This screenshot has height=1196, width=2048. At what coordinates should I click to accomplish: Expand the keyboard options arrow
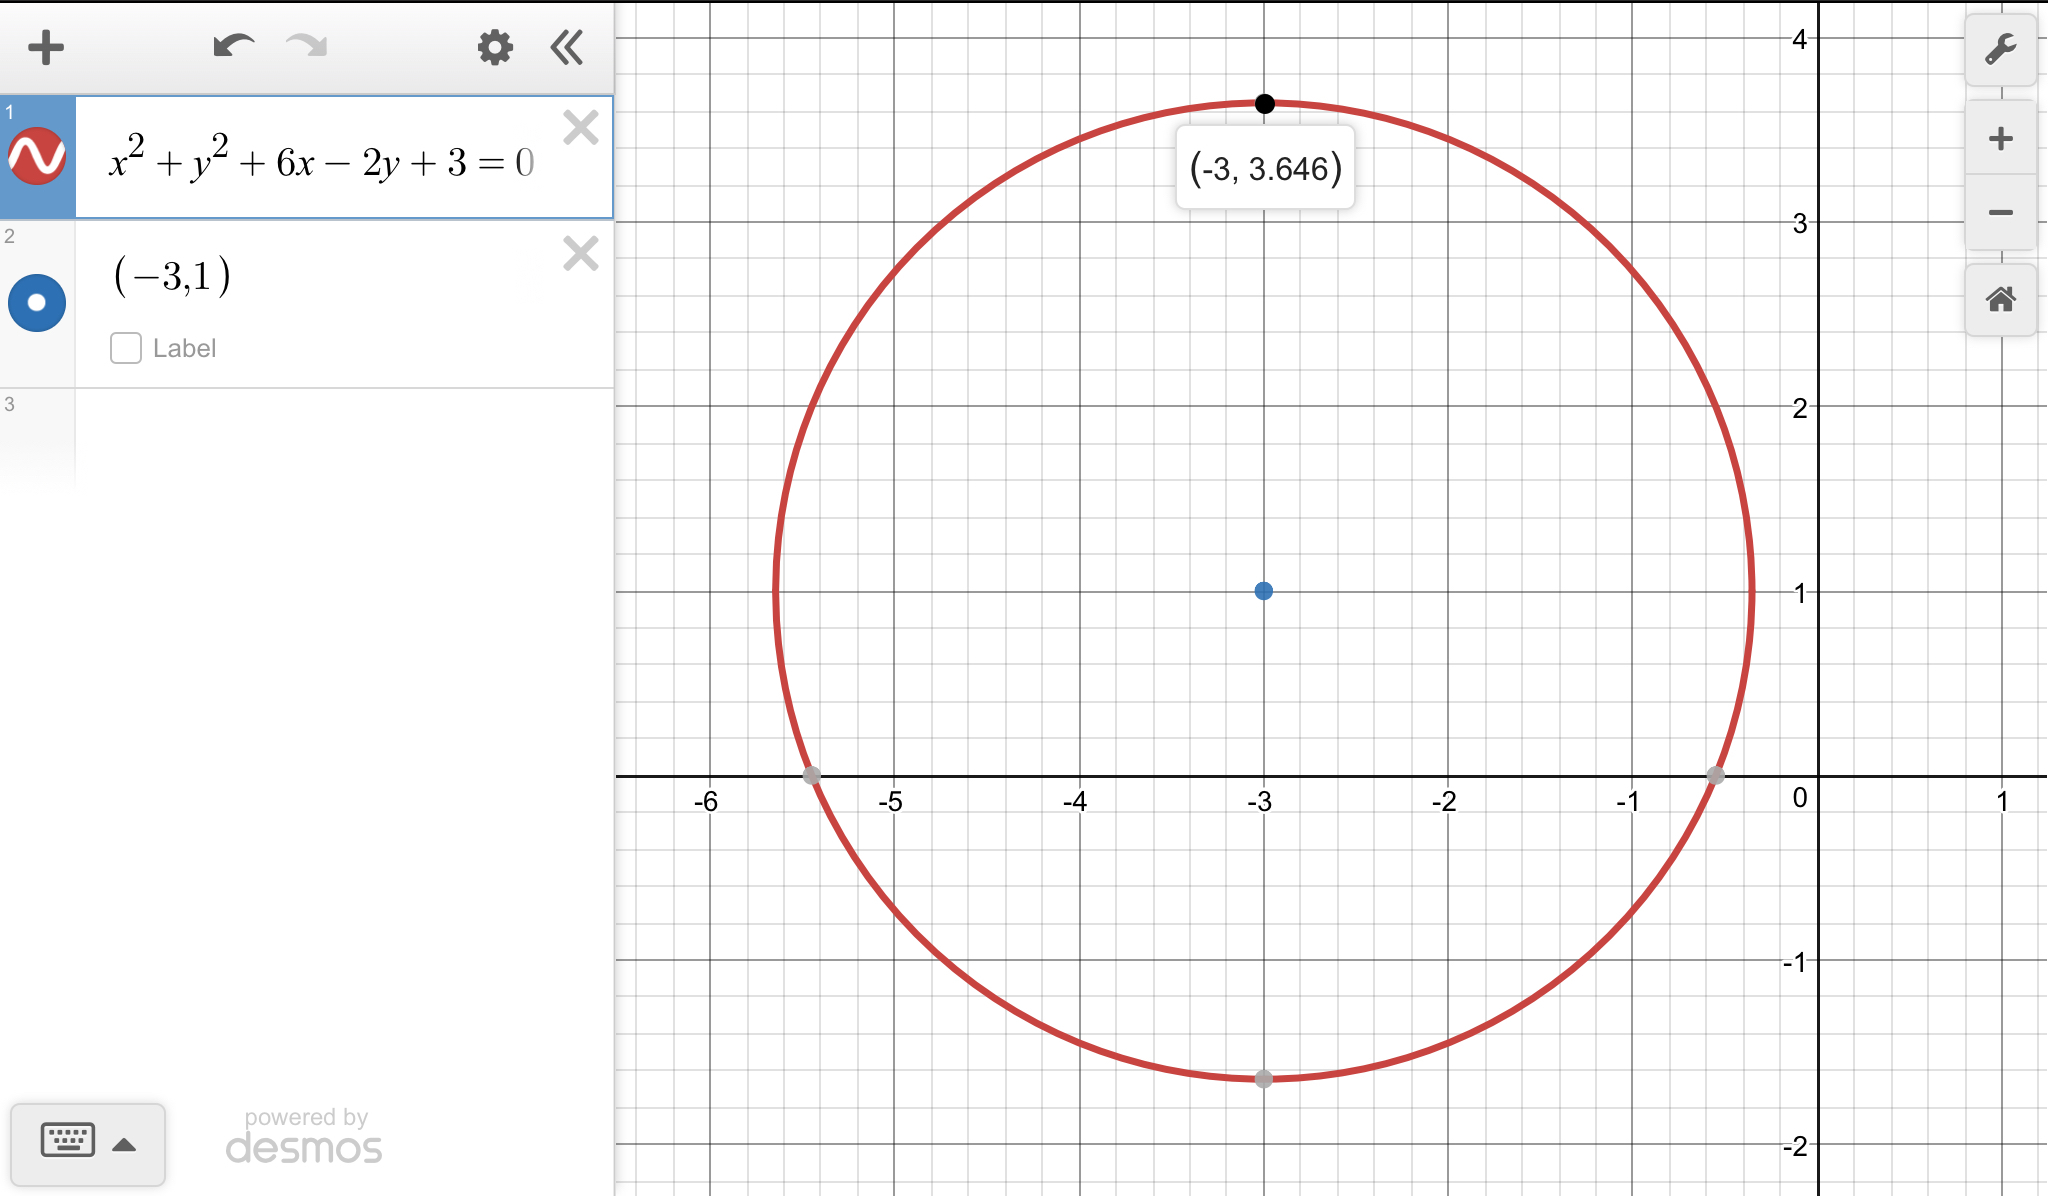tap(124, 1145)
